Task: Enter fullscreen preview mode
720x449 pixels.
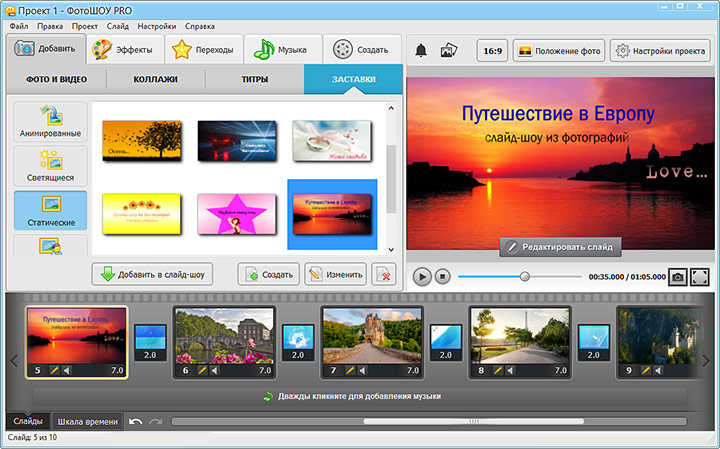Action: (700, 276)
